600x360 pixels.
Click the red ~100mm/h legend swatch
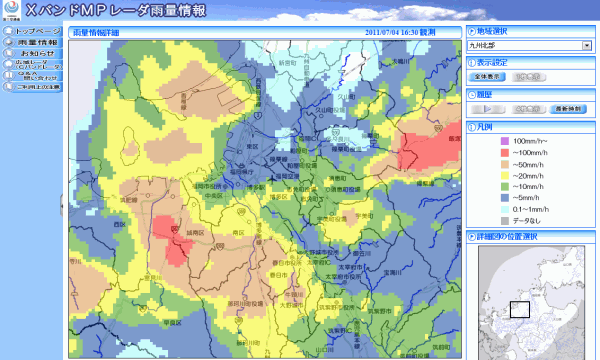pos(505,153)
